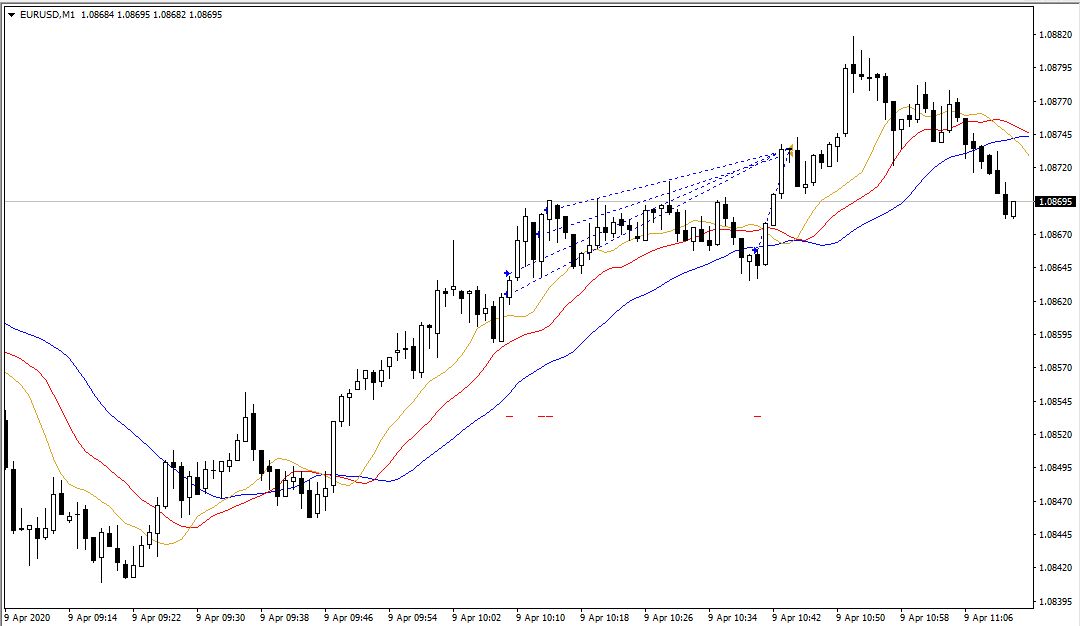
Task: Click the blue trade entry arrow below the 10:34 candles
Action: (756, 250)
